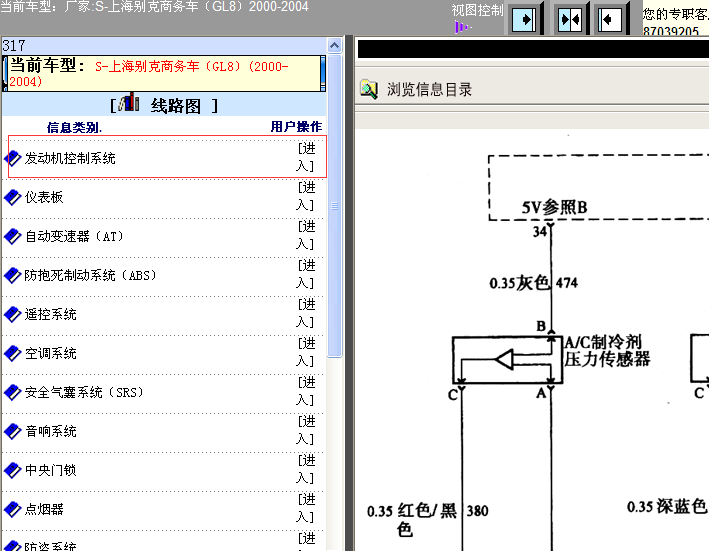Open 空调系统 via its [进入] link
Screen dimensions: 709x551
(x=306, y=352)
